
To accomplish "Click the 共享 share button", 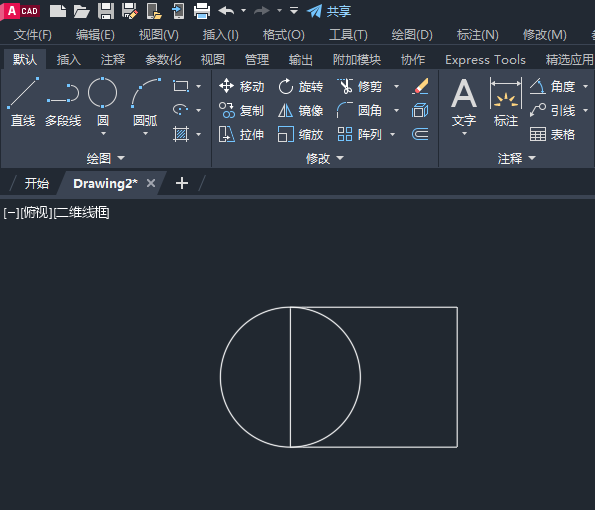I will 329,11.
